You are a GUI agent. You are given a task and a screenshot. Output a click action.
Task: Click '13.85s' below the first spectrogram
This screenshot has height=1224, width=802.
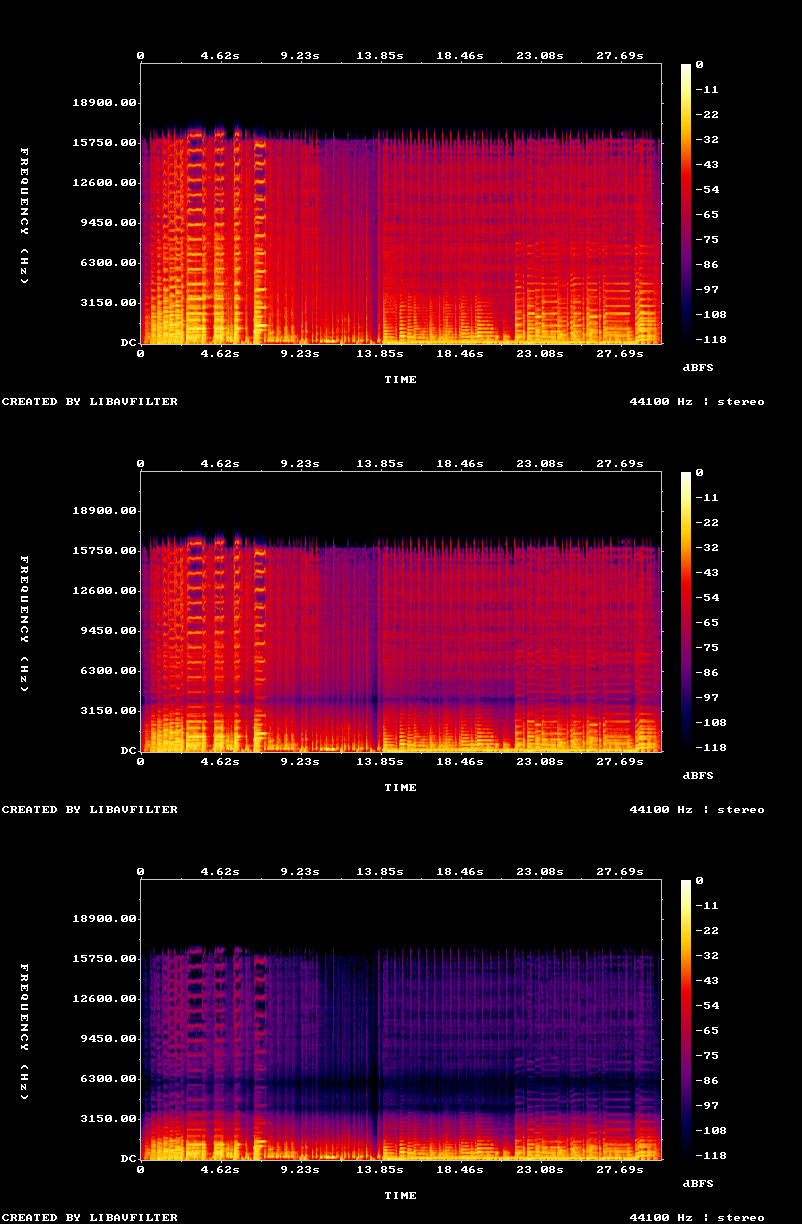point(380,354)
